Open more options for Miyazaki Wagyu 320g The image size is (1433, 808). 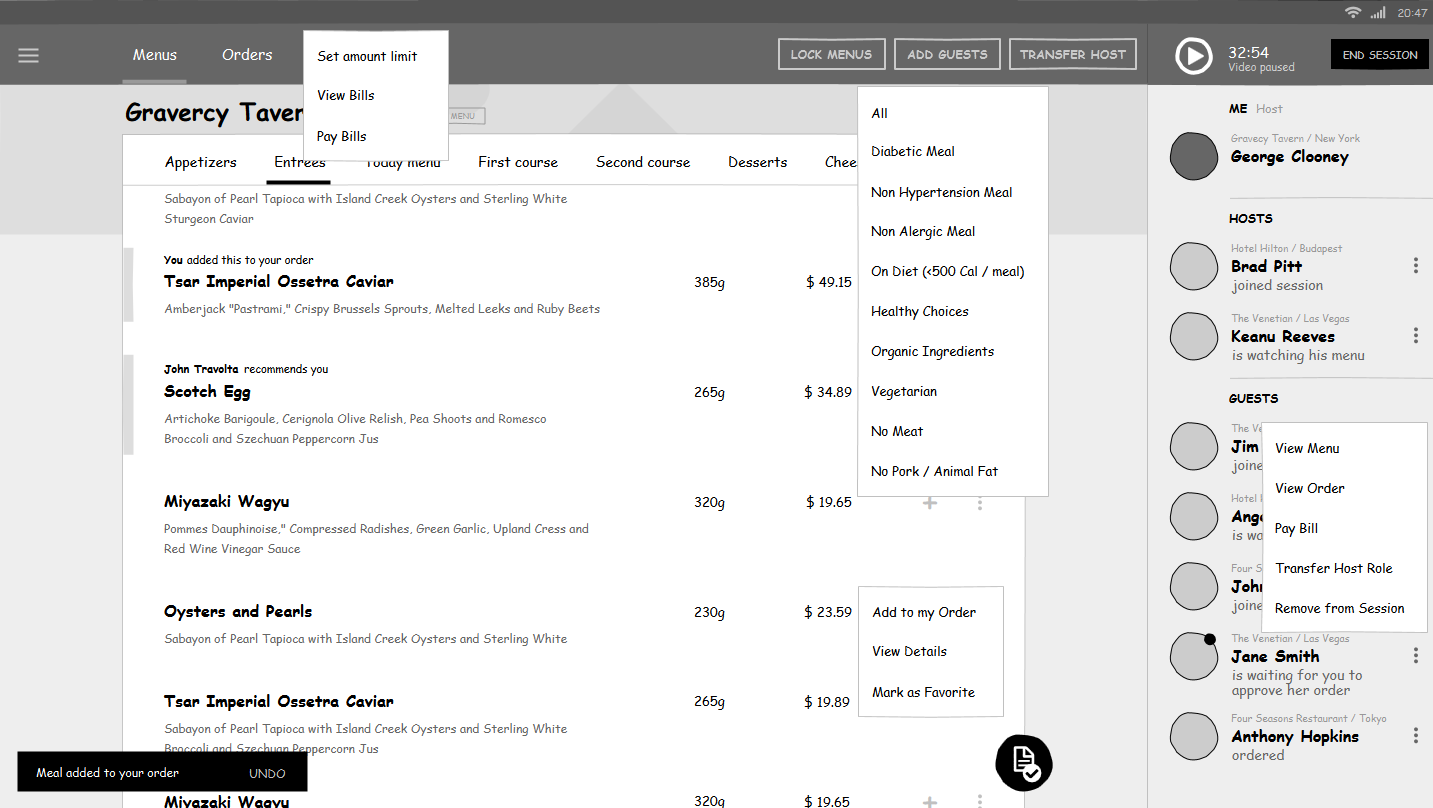(979, 502)
